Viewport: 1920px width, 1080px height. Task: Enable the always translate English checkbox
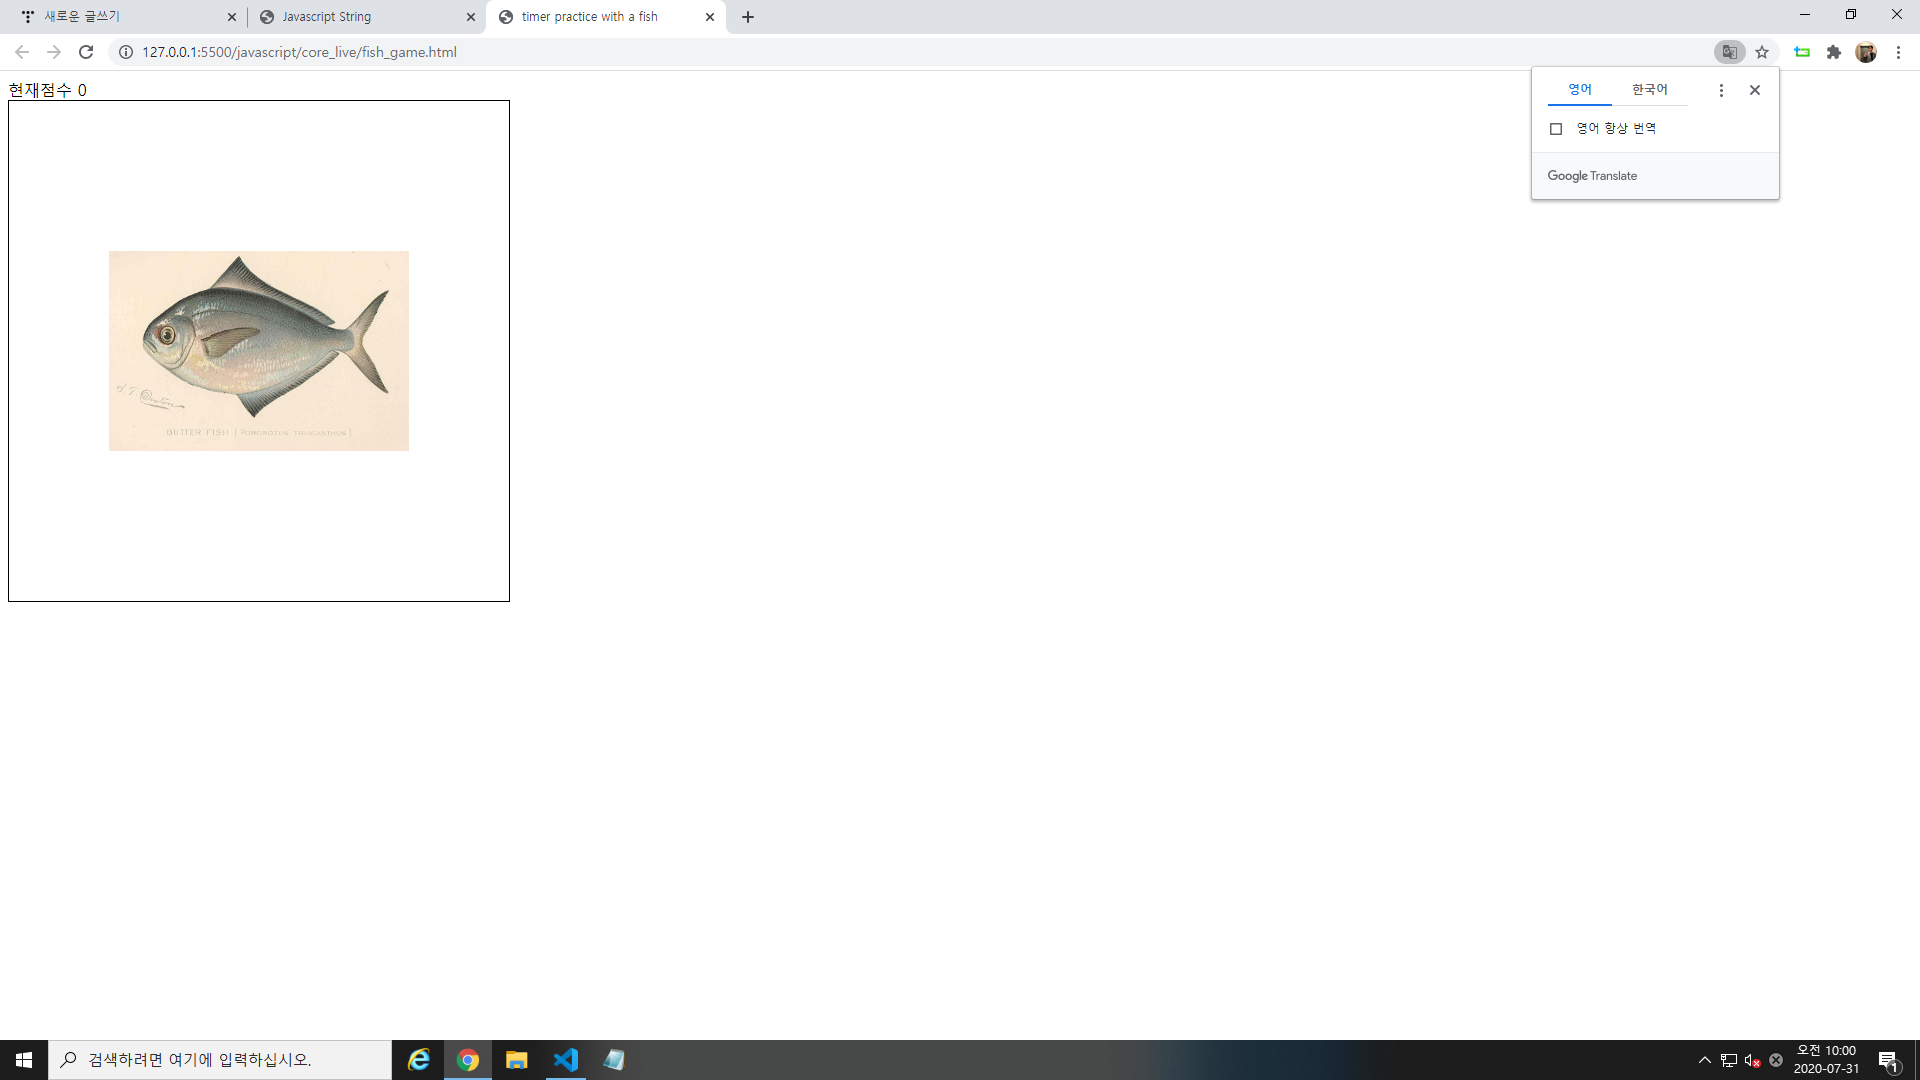pyautogui.click(x=1556, y=129)
